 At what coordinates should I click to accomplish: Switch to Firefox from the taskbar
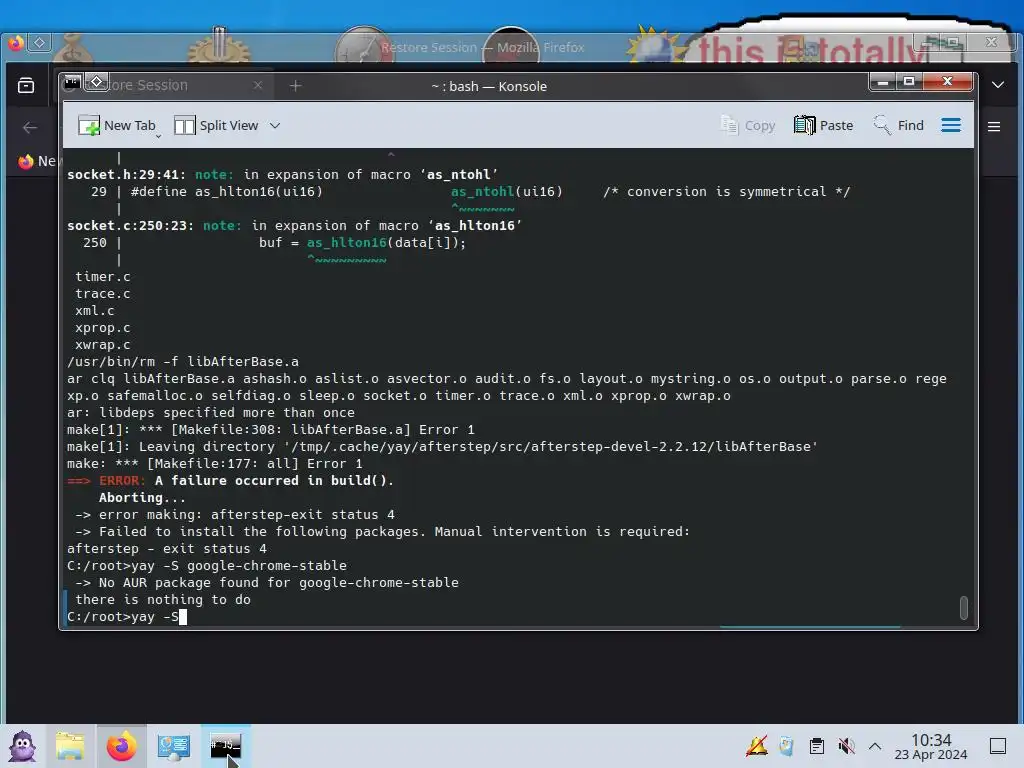pos(121,746)
